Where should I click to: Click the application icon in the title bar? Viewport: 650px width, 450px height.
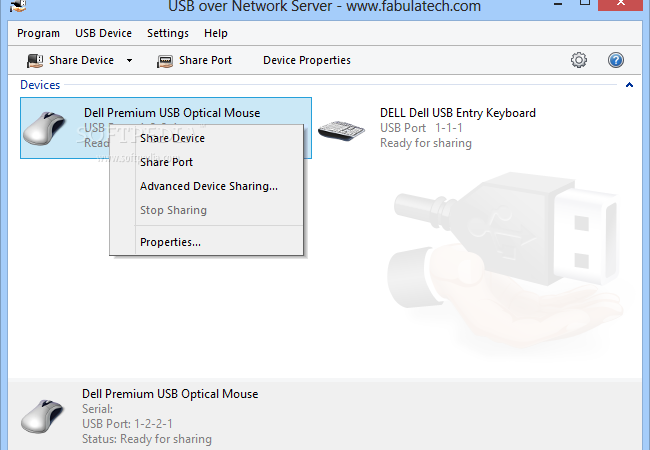point(17,5)
